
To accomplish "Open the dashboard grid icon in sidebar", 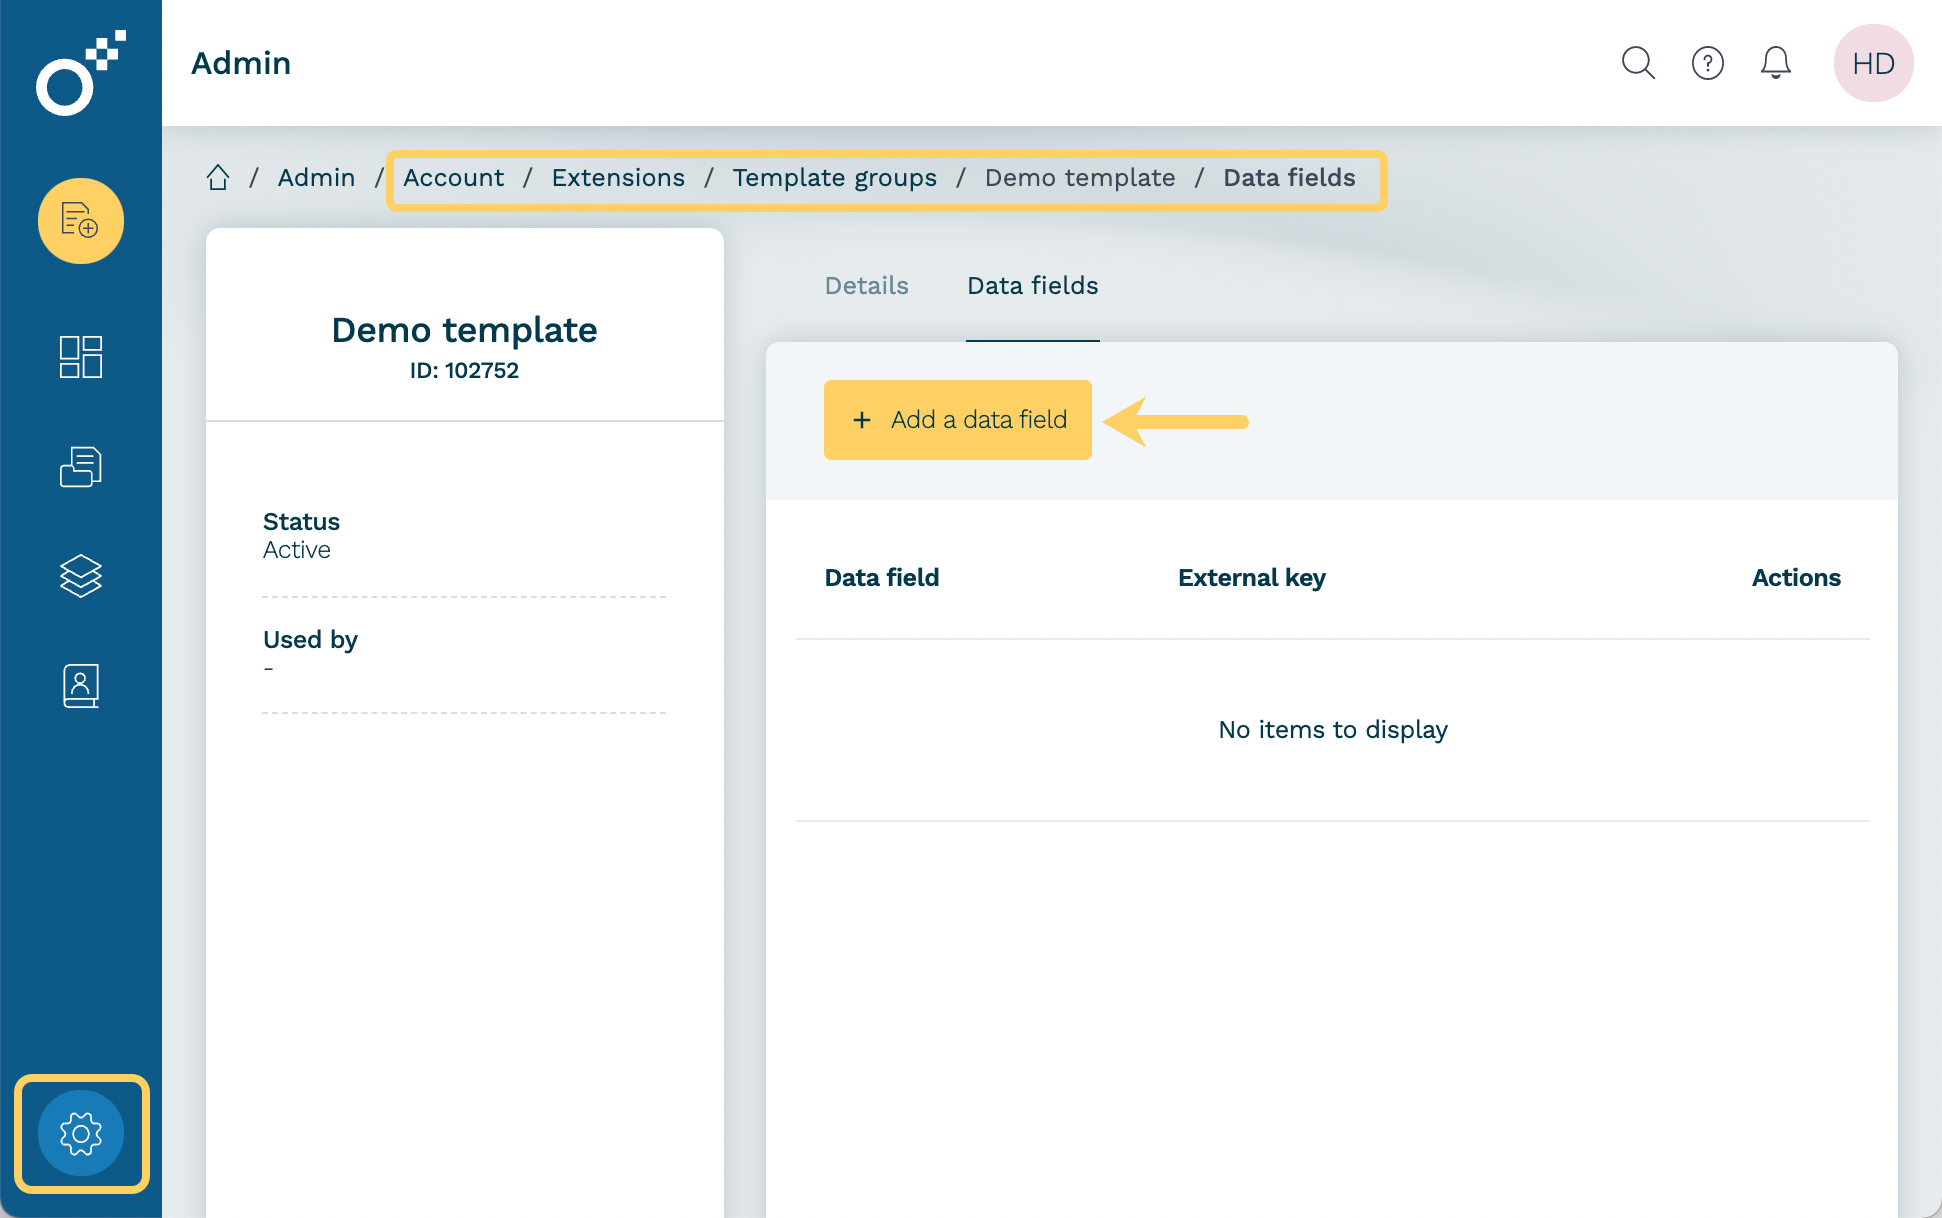I will click(80, 357).
